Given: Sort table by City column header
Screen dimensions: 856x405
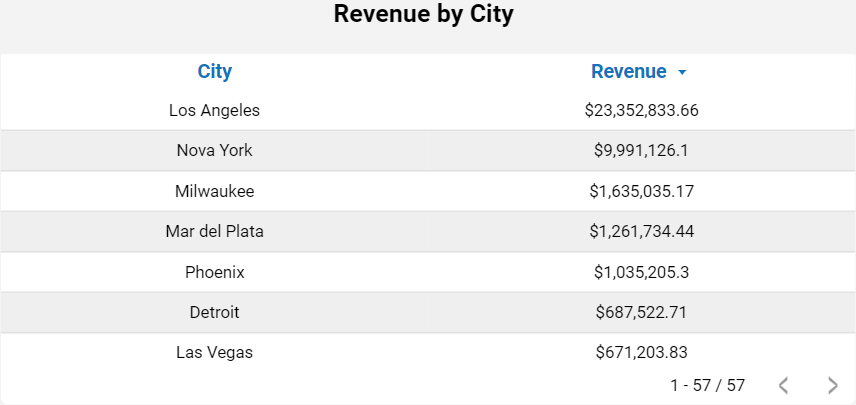Looking at the screenshot, I should [215, 71].
